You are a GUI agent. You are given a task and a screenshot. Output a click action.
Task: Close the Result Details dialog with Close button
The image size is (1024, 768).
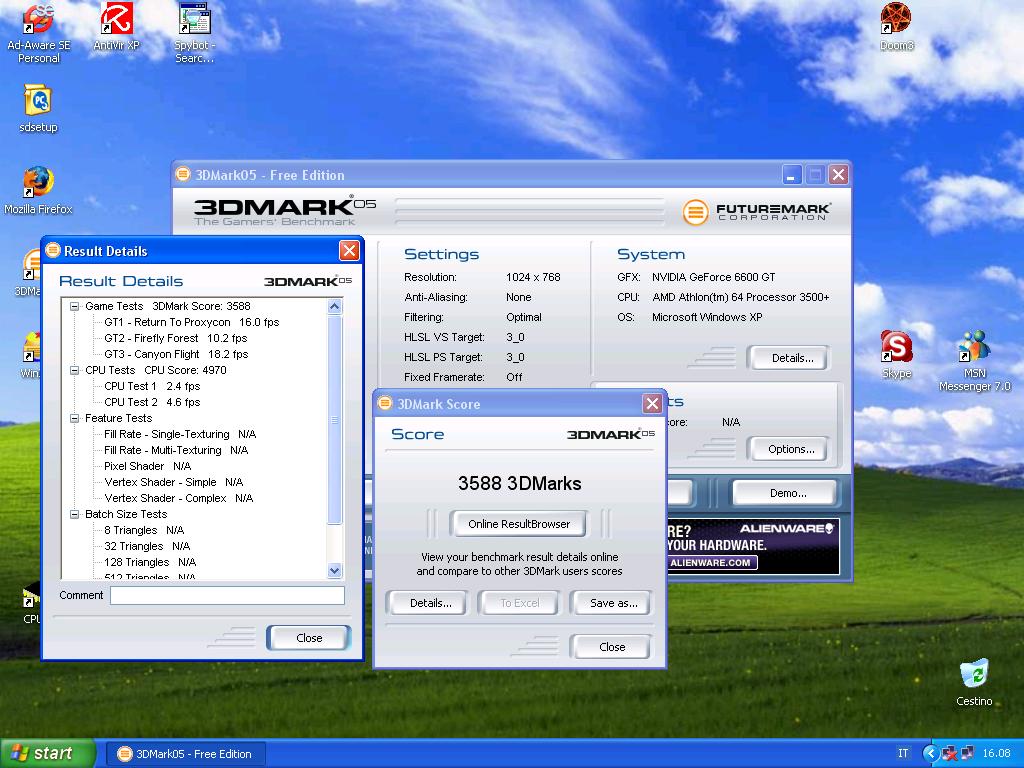(309, 638)
